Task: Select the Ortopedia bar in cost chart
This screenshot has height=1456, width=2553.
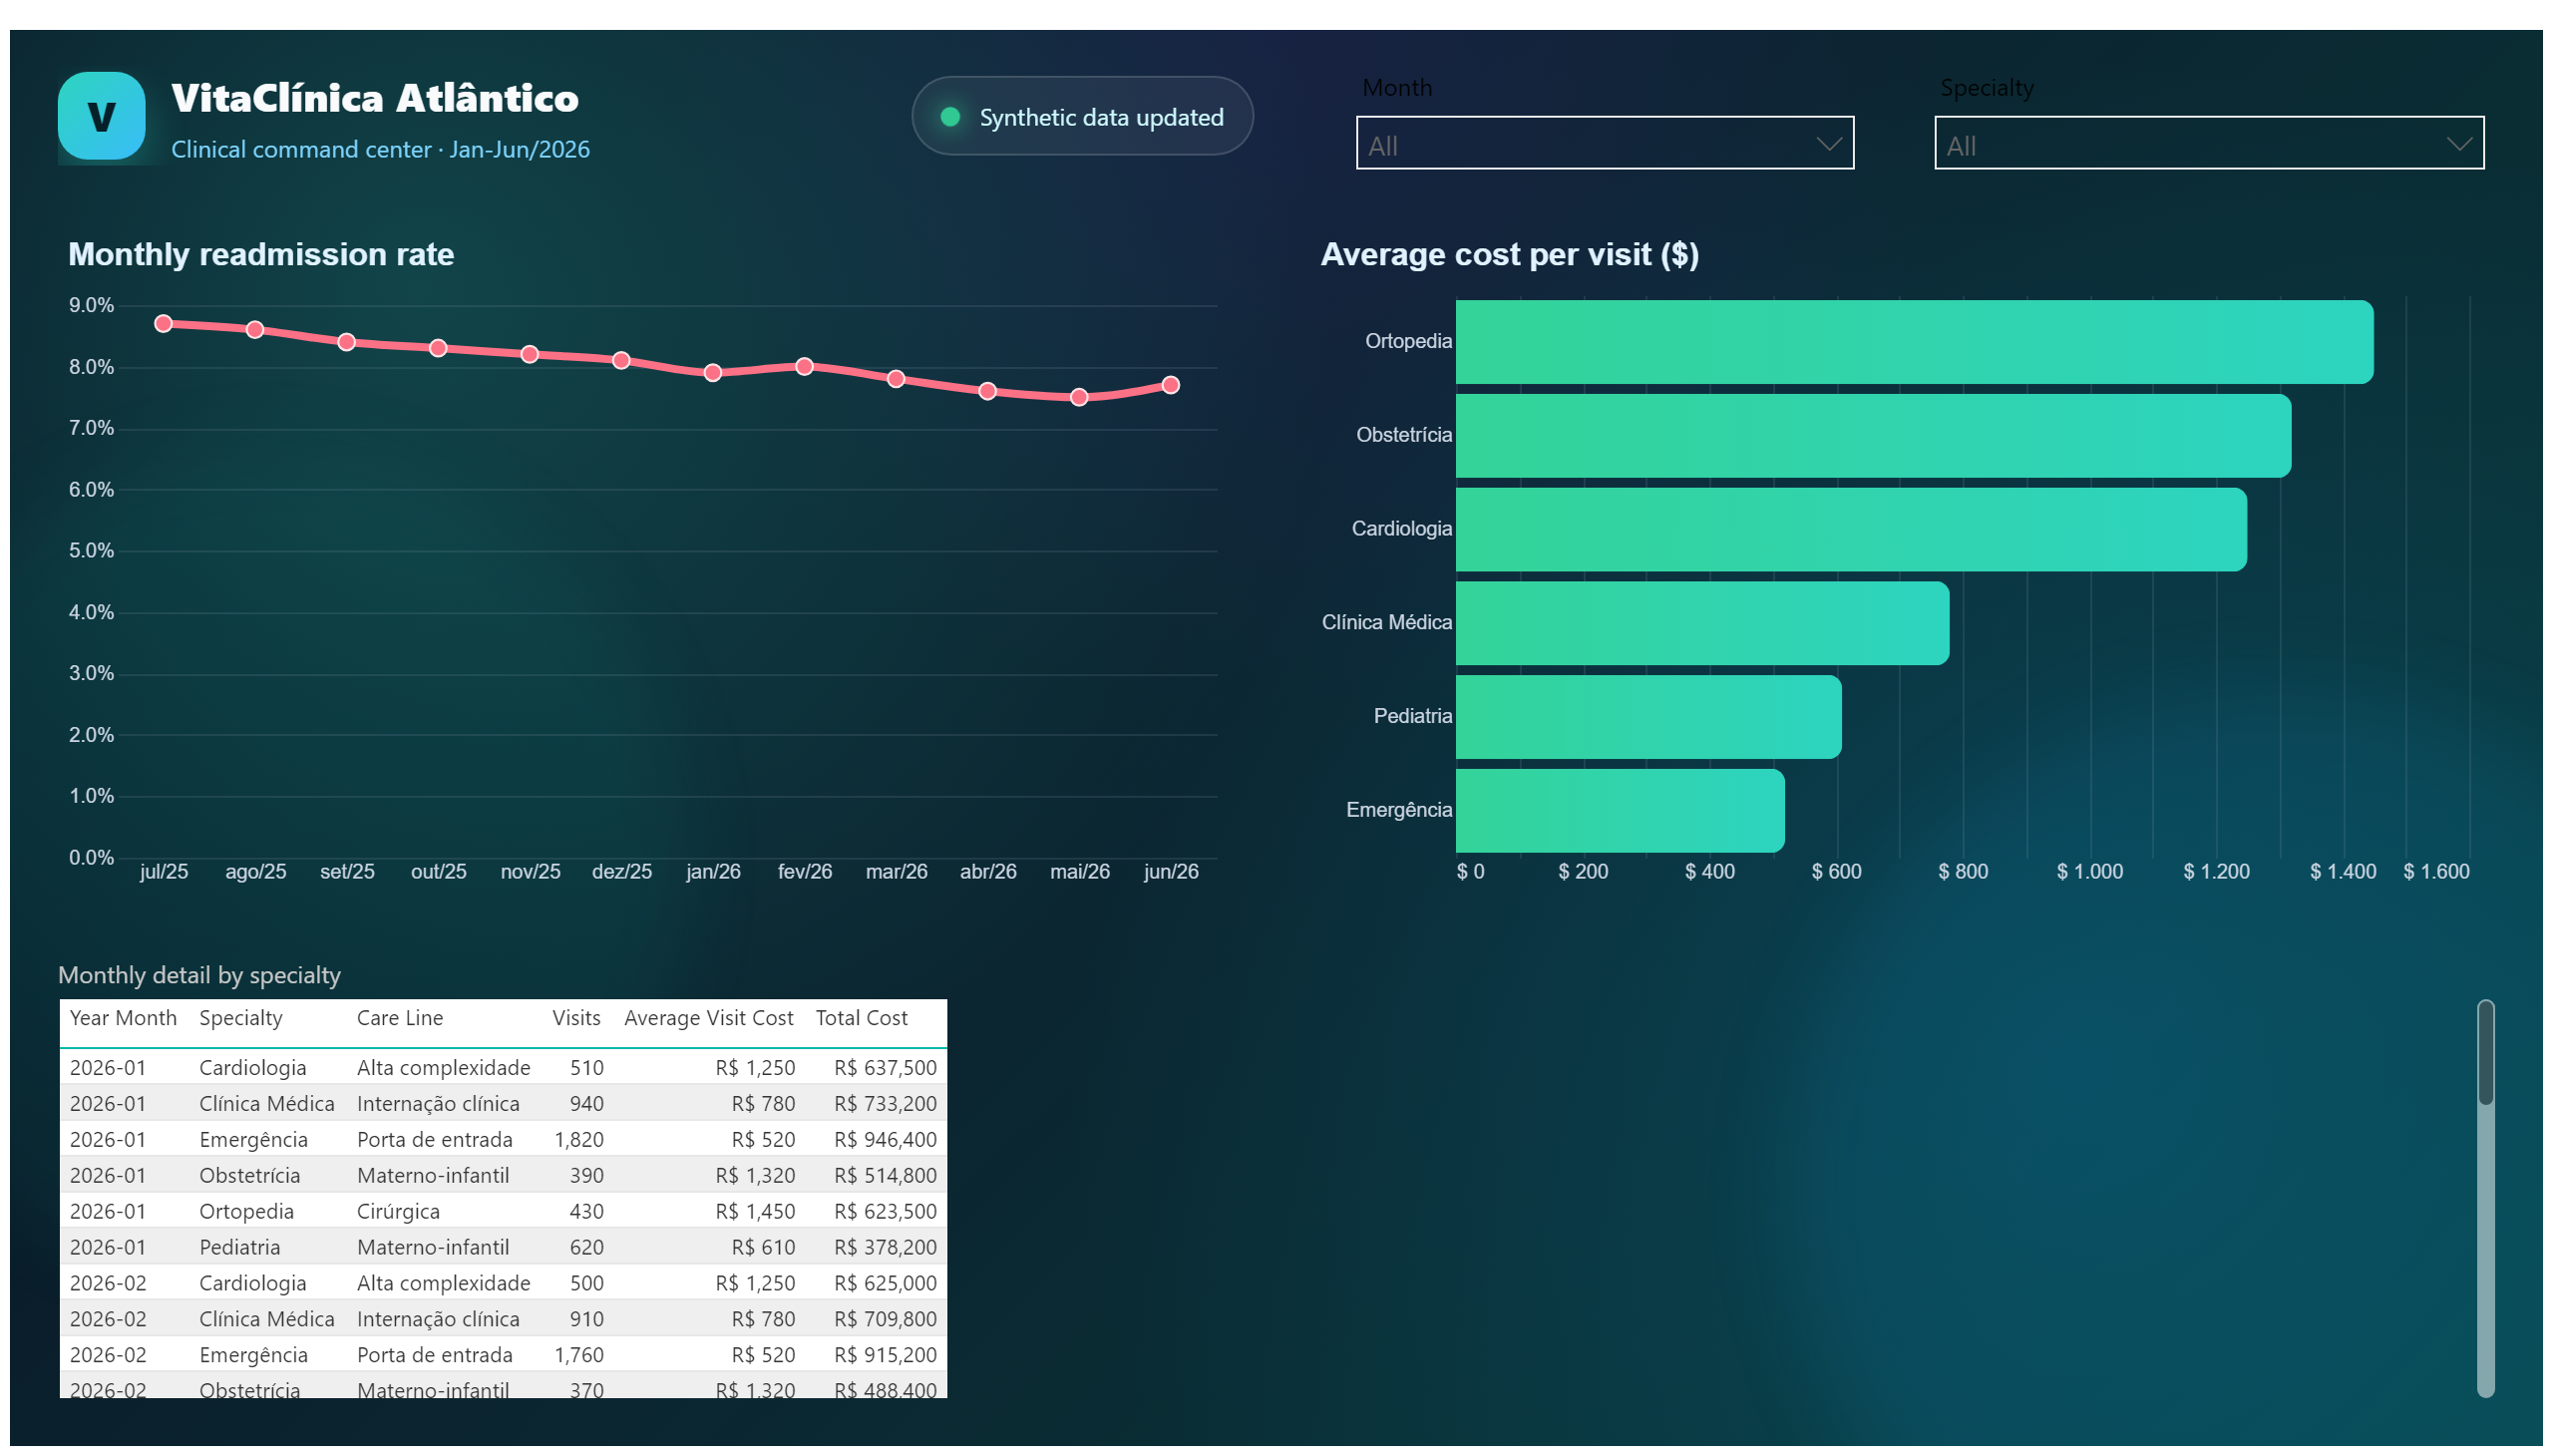Action: coord(1913,342)
